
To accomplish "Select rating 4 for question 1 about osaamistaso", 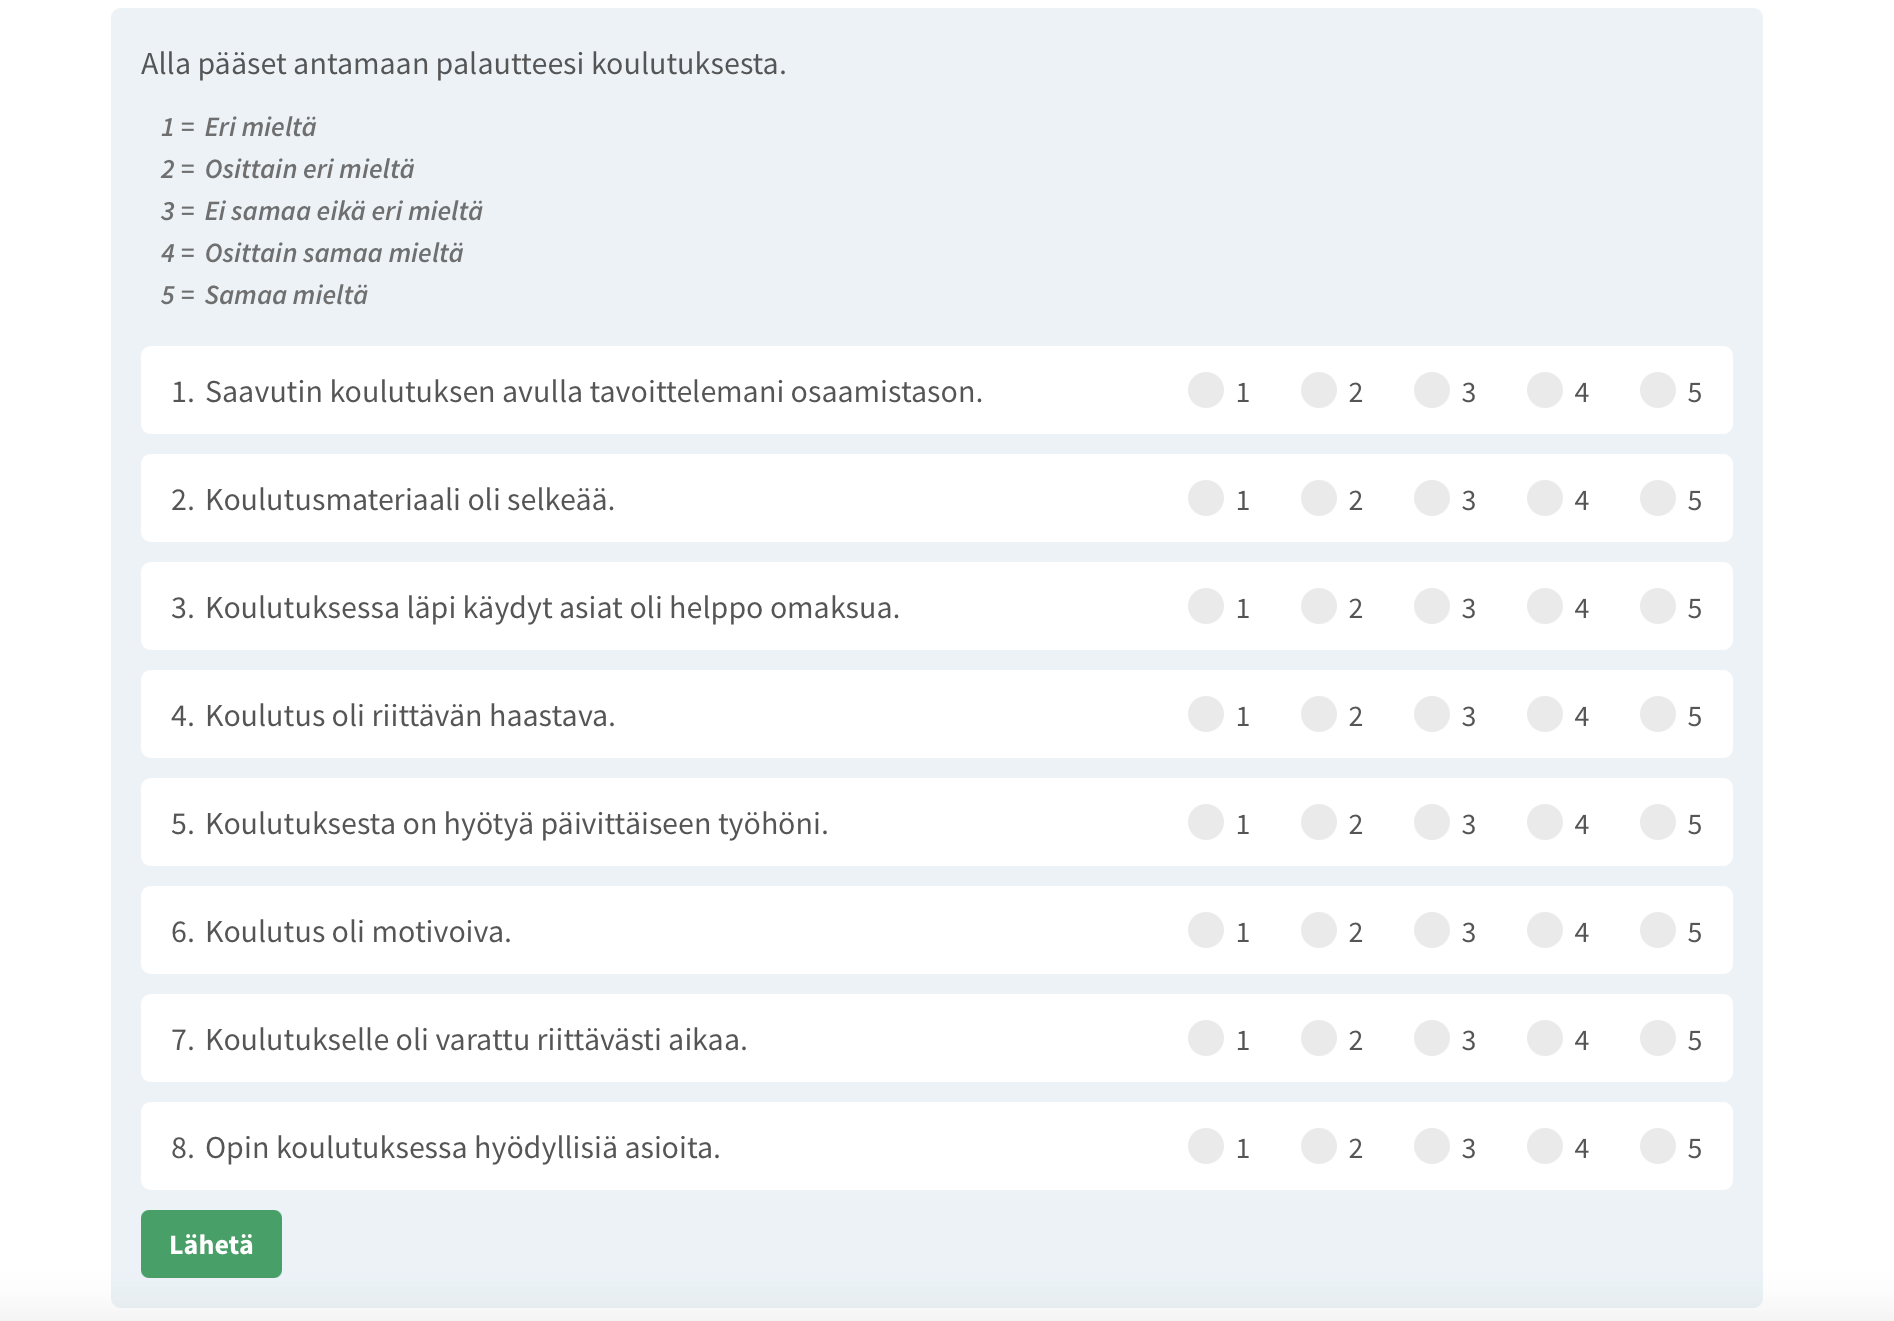I will 1545,390.
